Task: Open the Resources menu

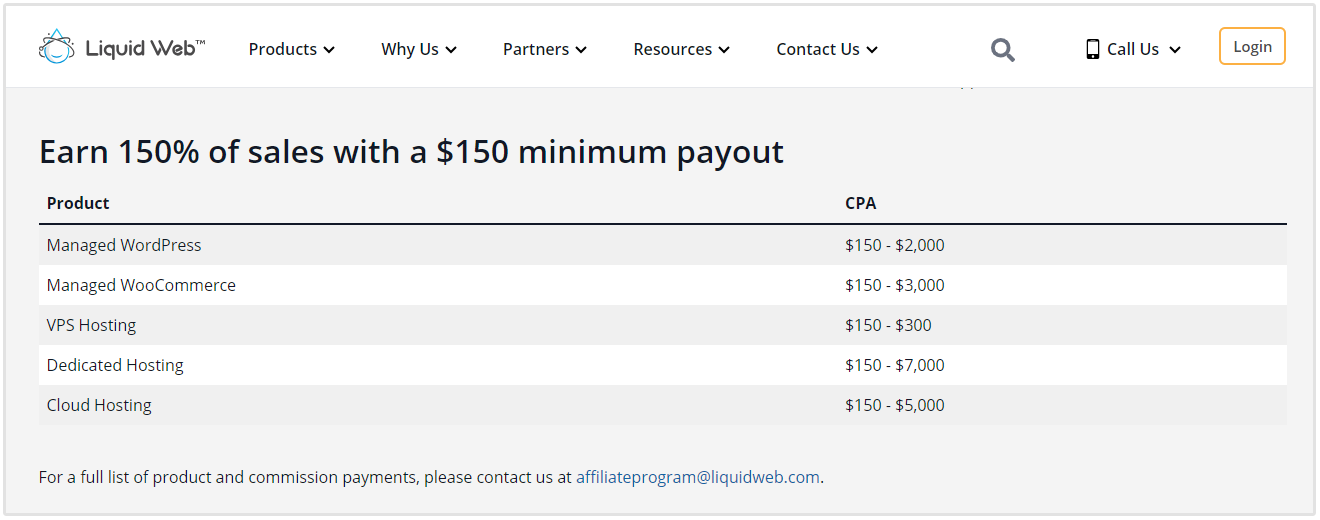Action: (672, 49)
